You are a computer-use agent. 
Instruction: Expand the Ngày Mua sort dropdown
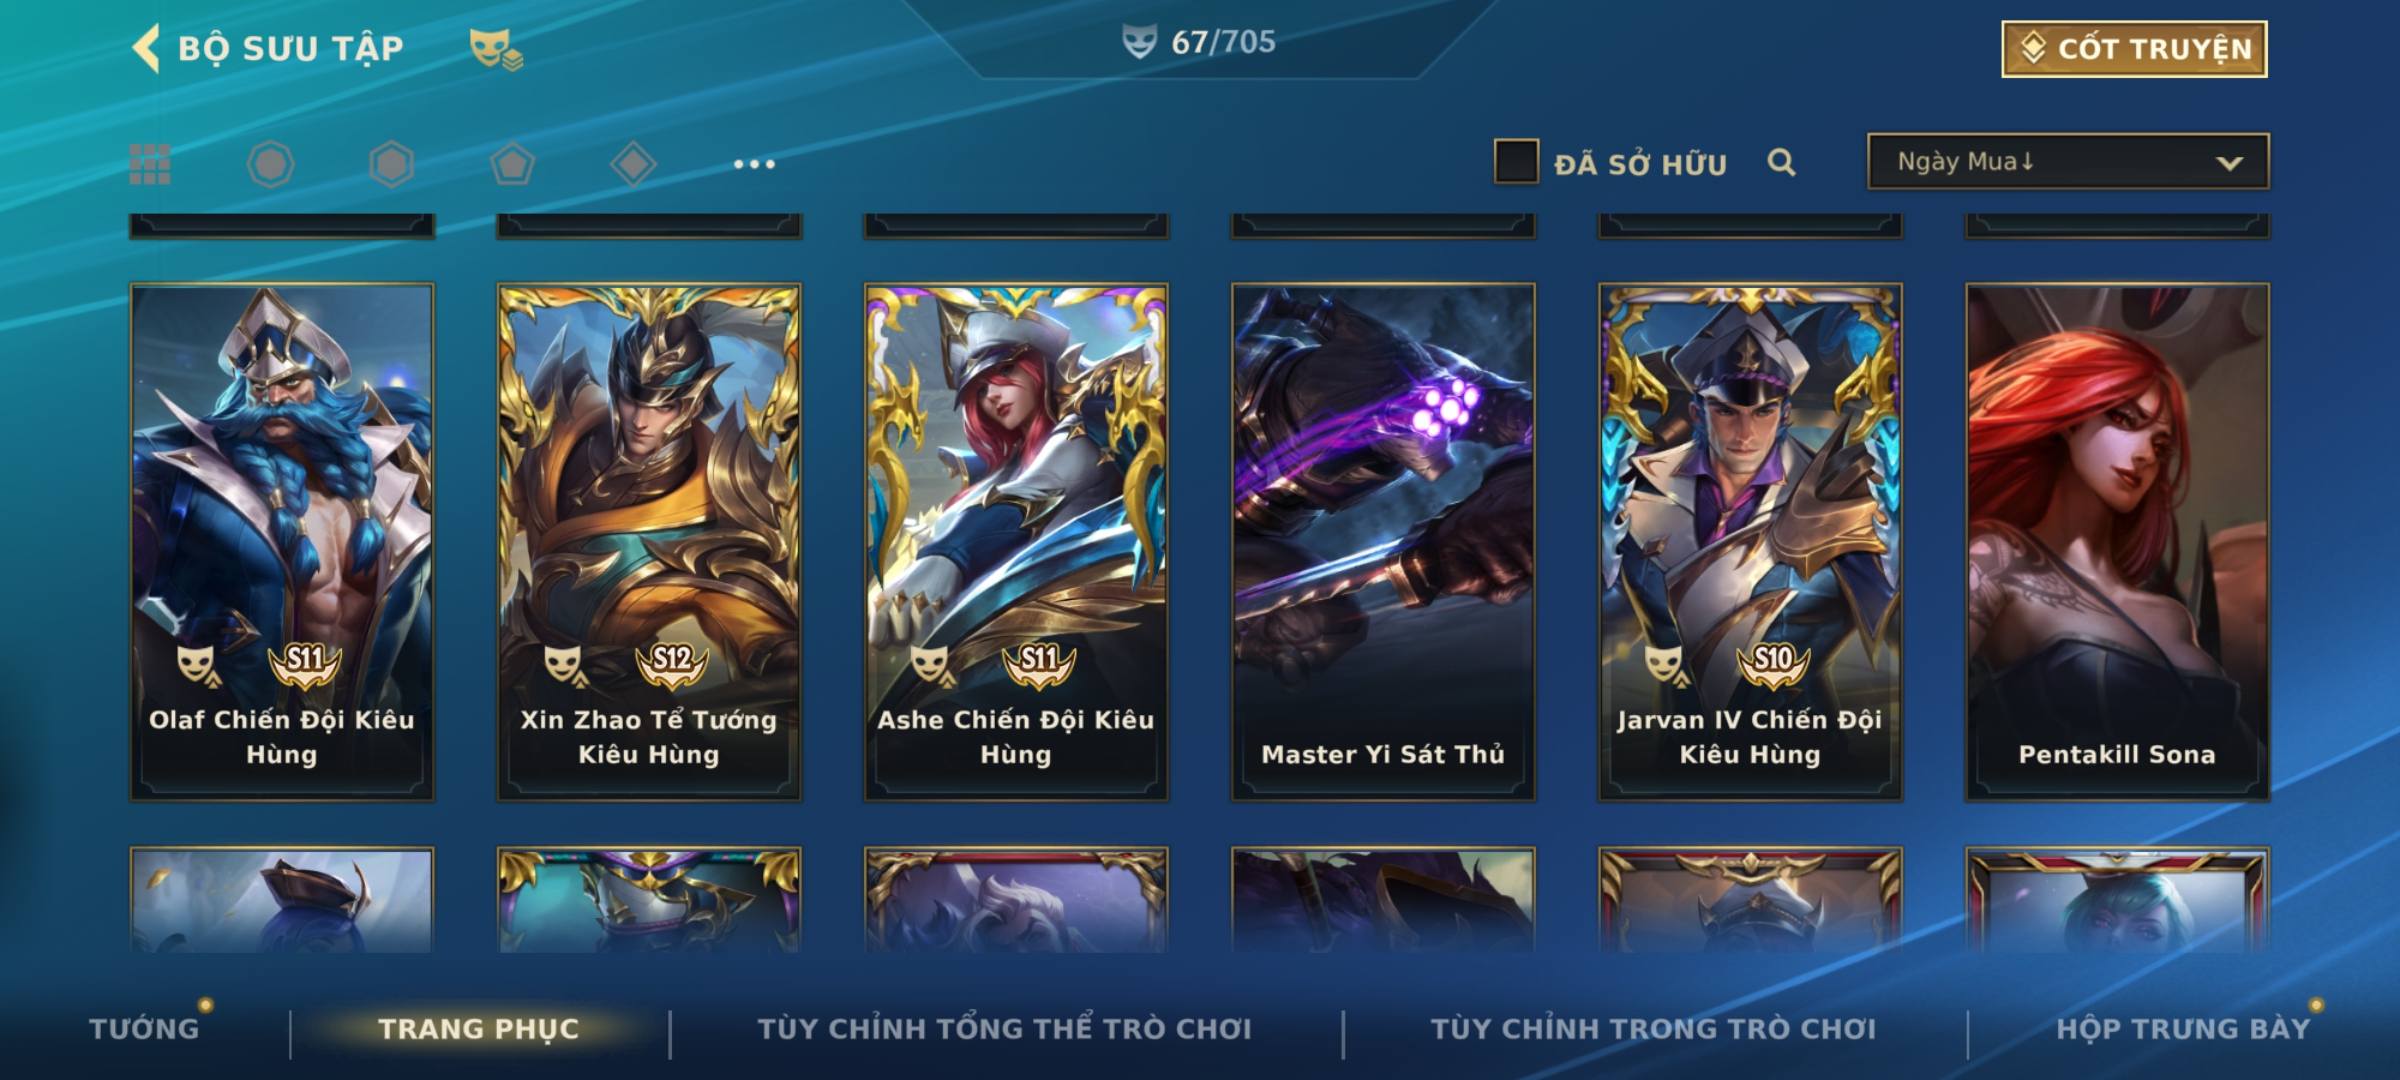(x=2068, y=162)
